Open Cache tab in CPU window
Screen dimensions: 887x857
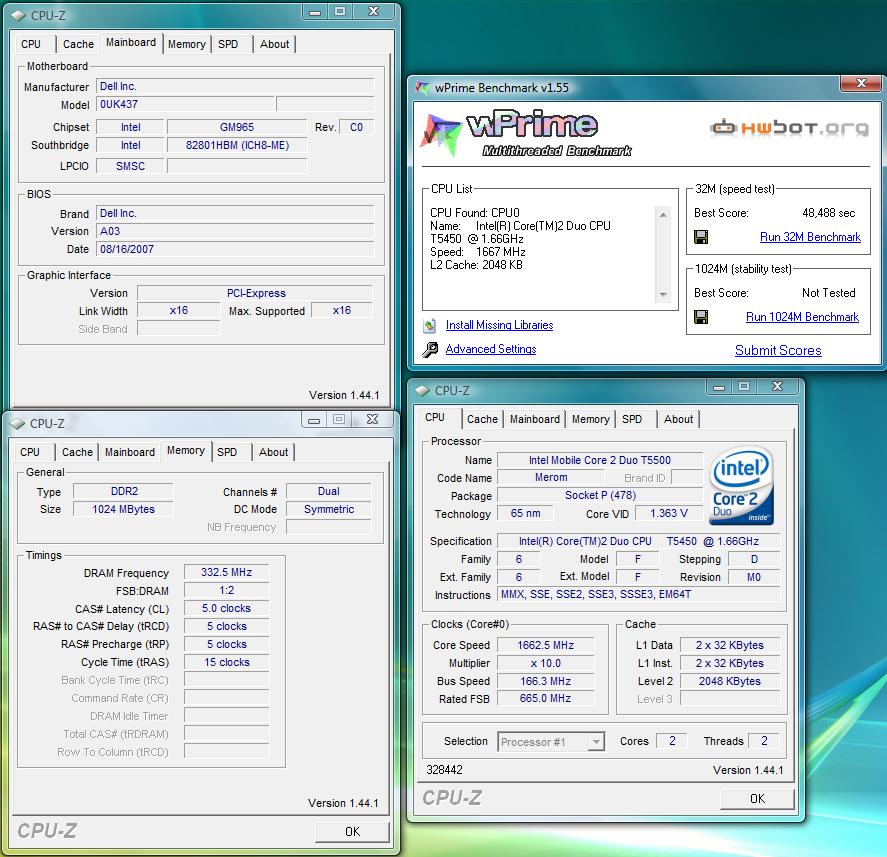tap(482, 419)
